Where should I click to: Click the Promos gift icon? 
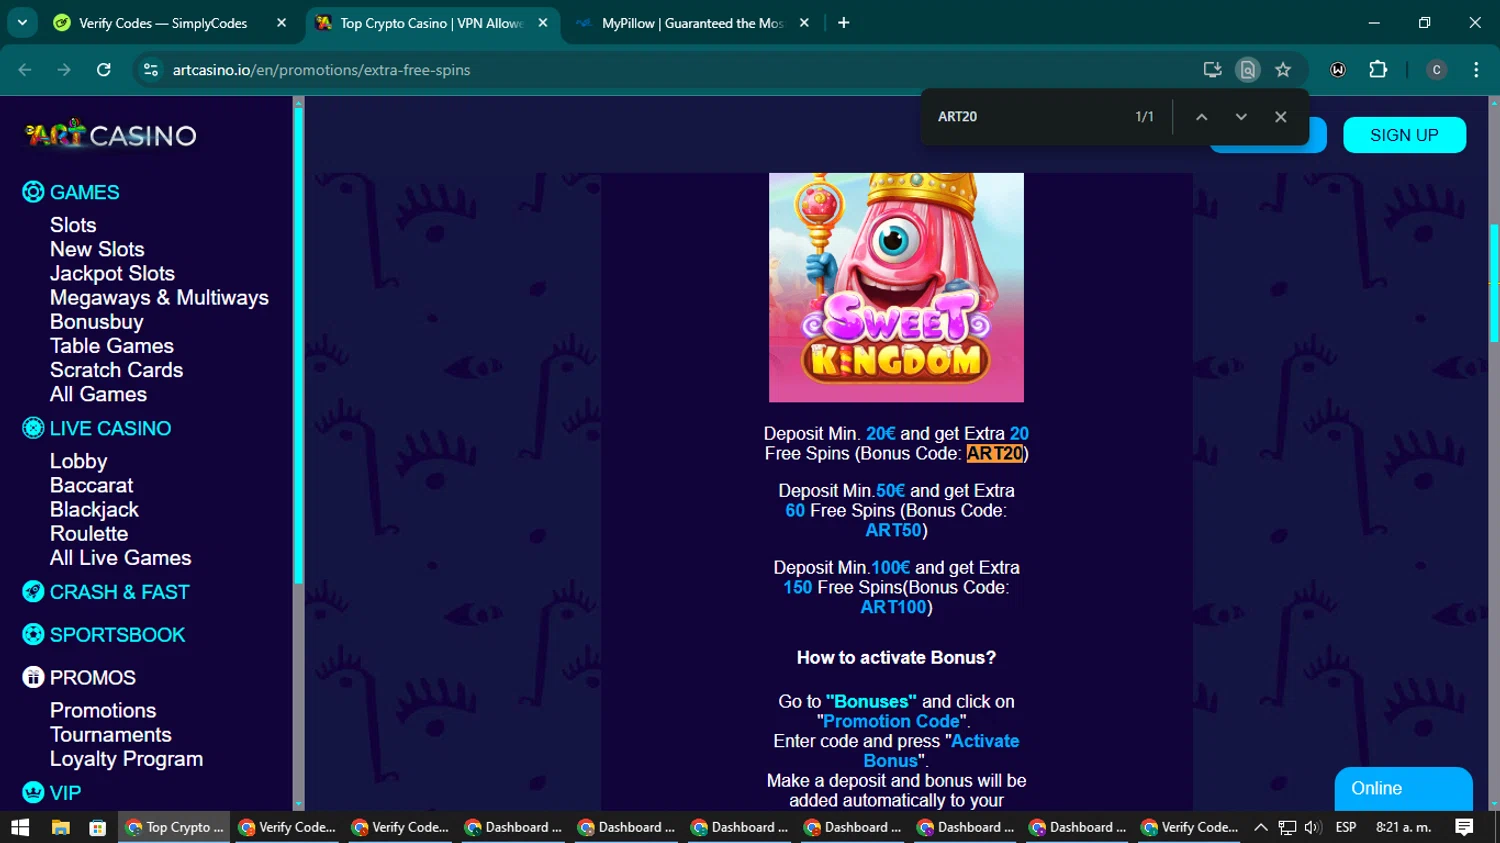point(33,678)
